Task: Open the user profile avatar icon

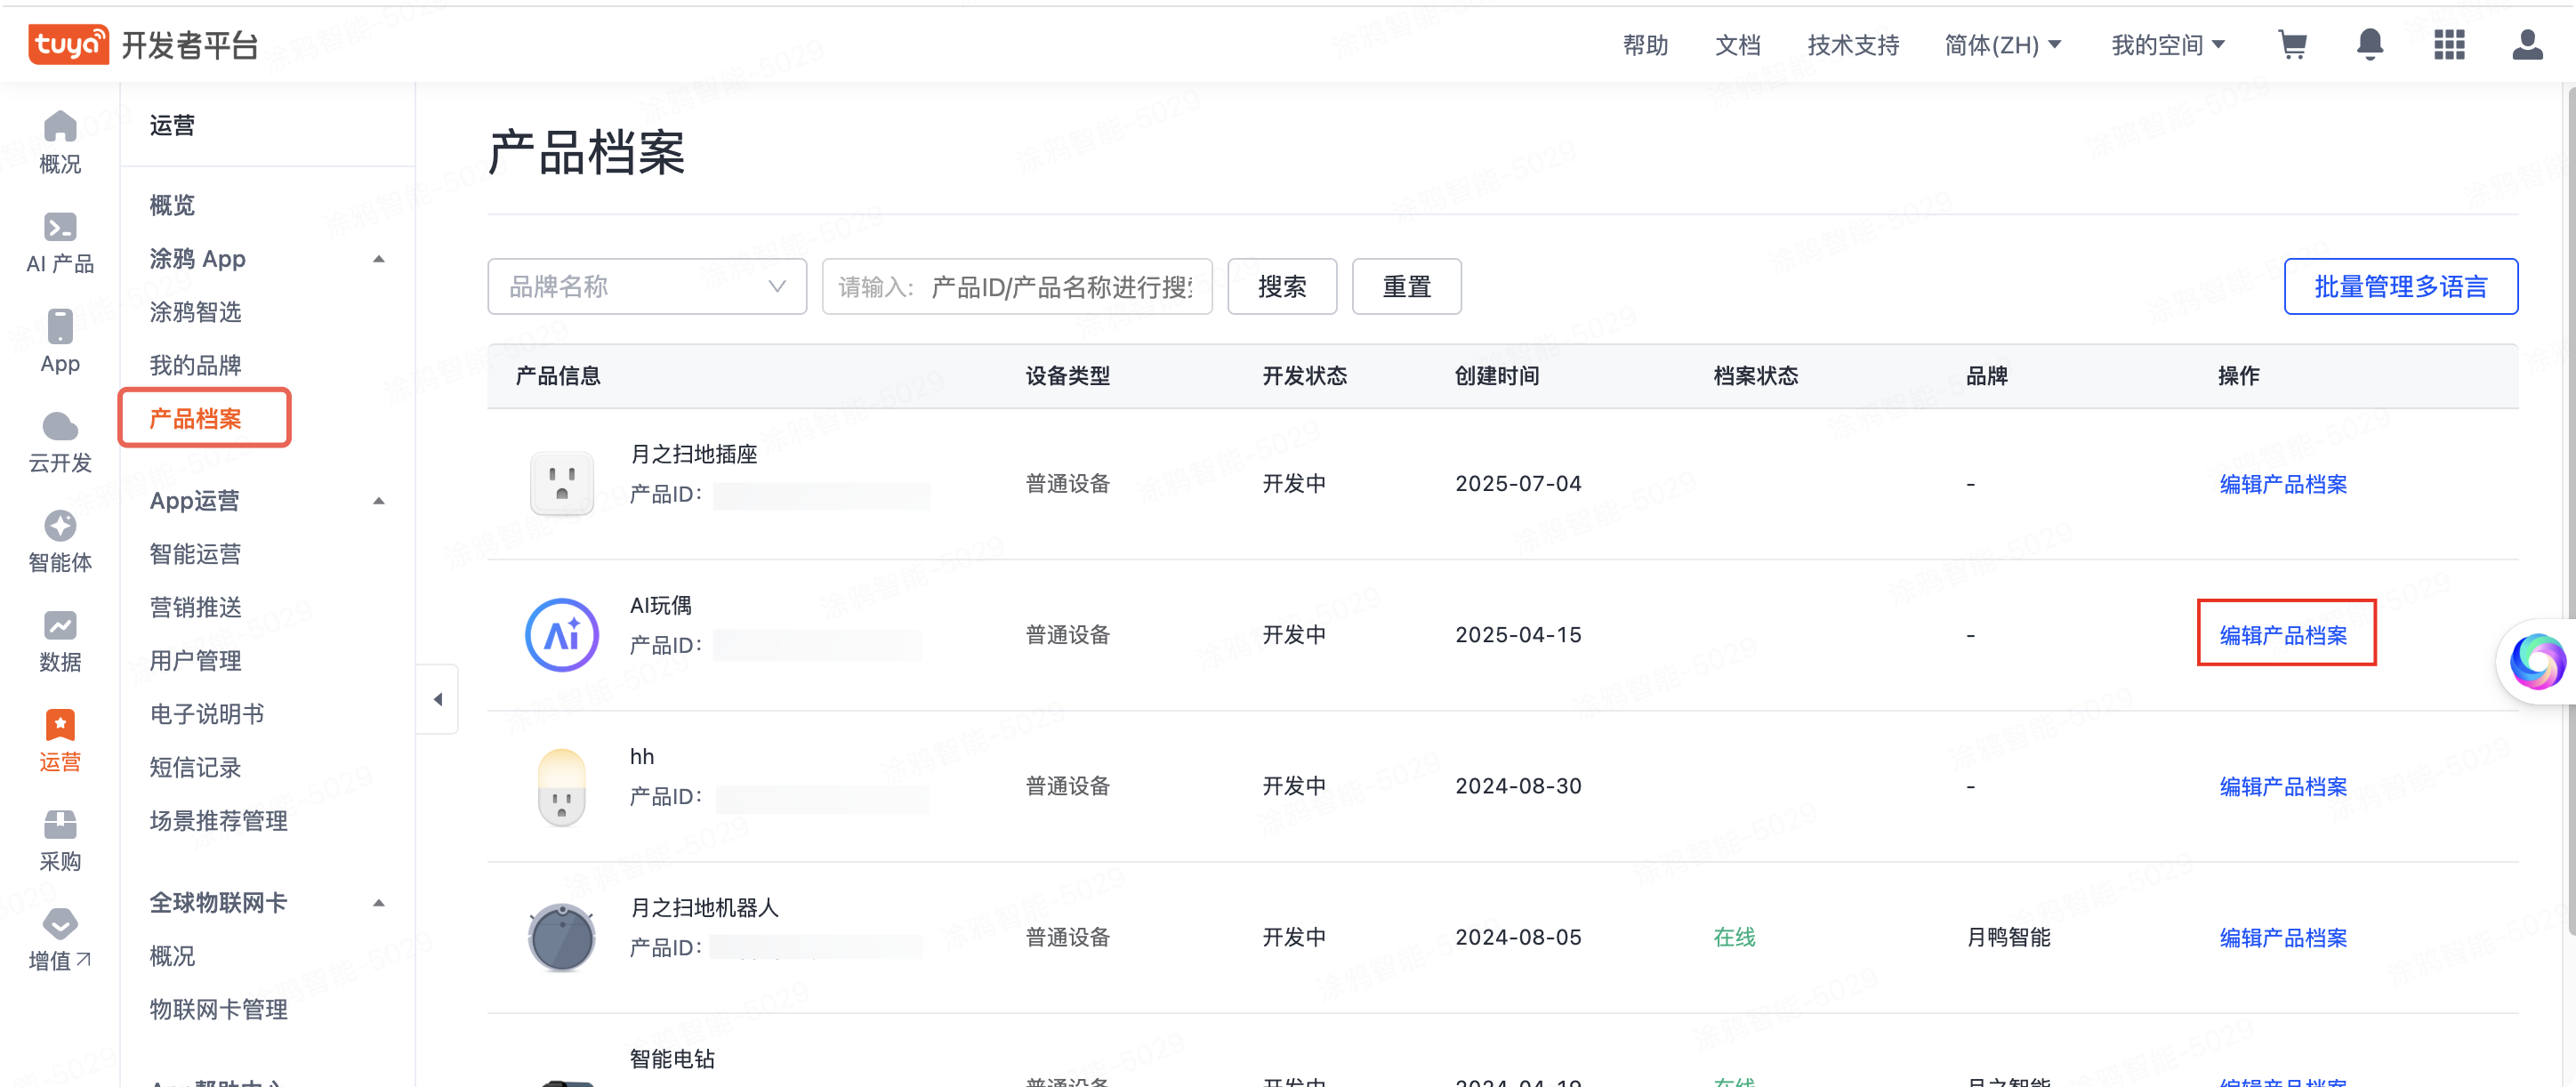Action: pyautogui.click(x=2526, y=45)
